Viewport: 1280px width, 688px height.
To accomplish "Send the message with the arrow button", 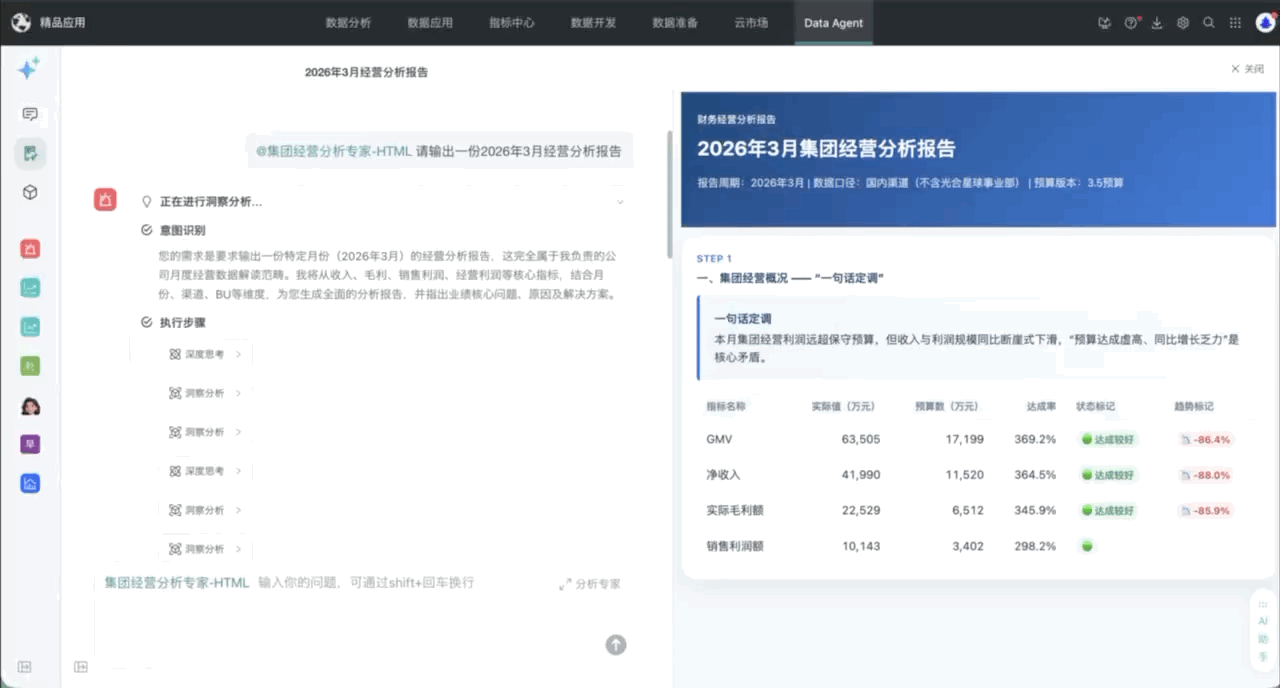I will click(616, 645).
